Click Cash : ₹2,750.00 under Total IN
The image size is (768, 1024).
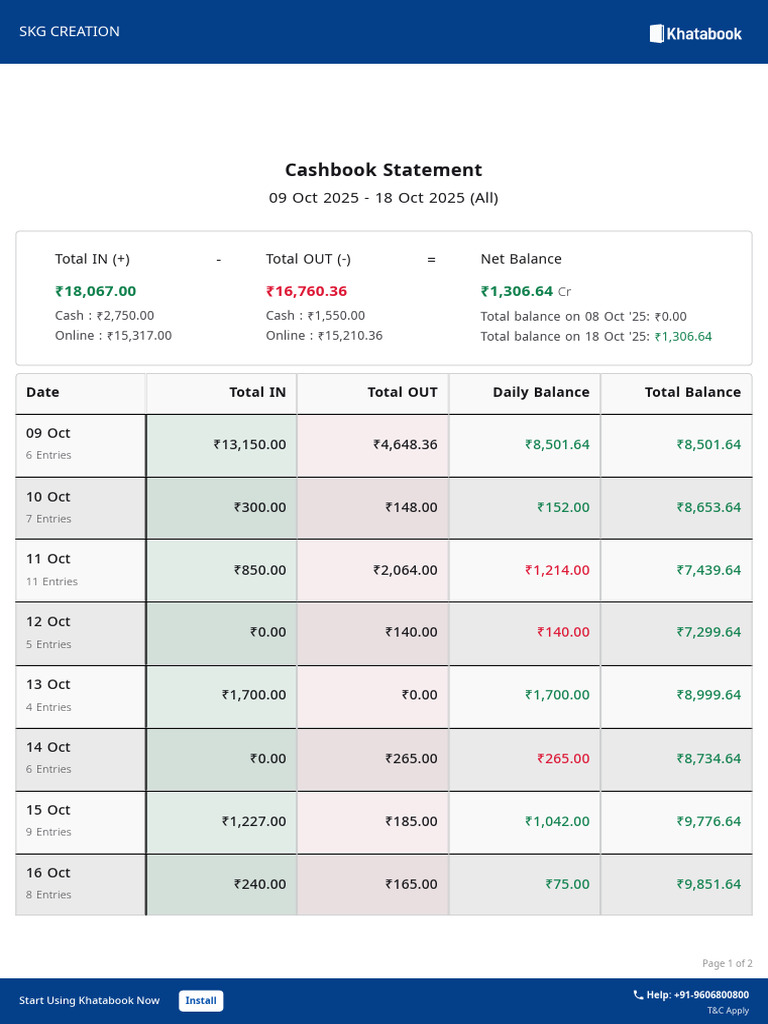tap(104, 315)
